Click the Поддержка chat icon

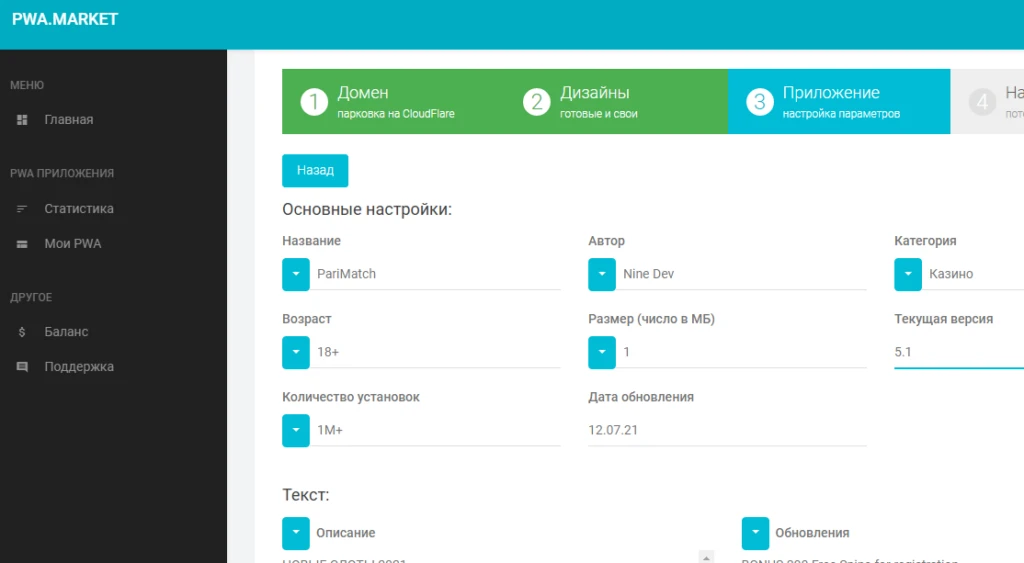tap(22, 367)
